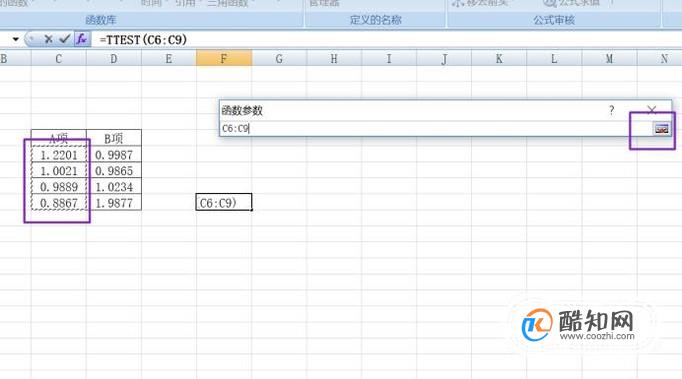This screenshot has width=682, height=379.
Task: Click the cancel X icon in formula bar
Action: click(48, 40)
